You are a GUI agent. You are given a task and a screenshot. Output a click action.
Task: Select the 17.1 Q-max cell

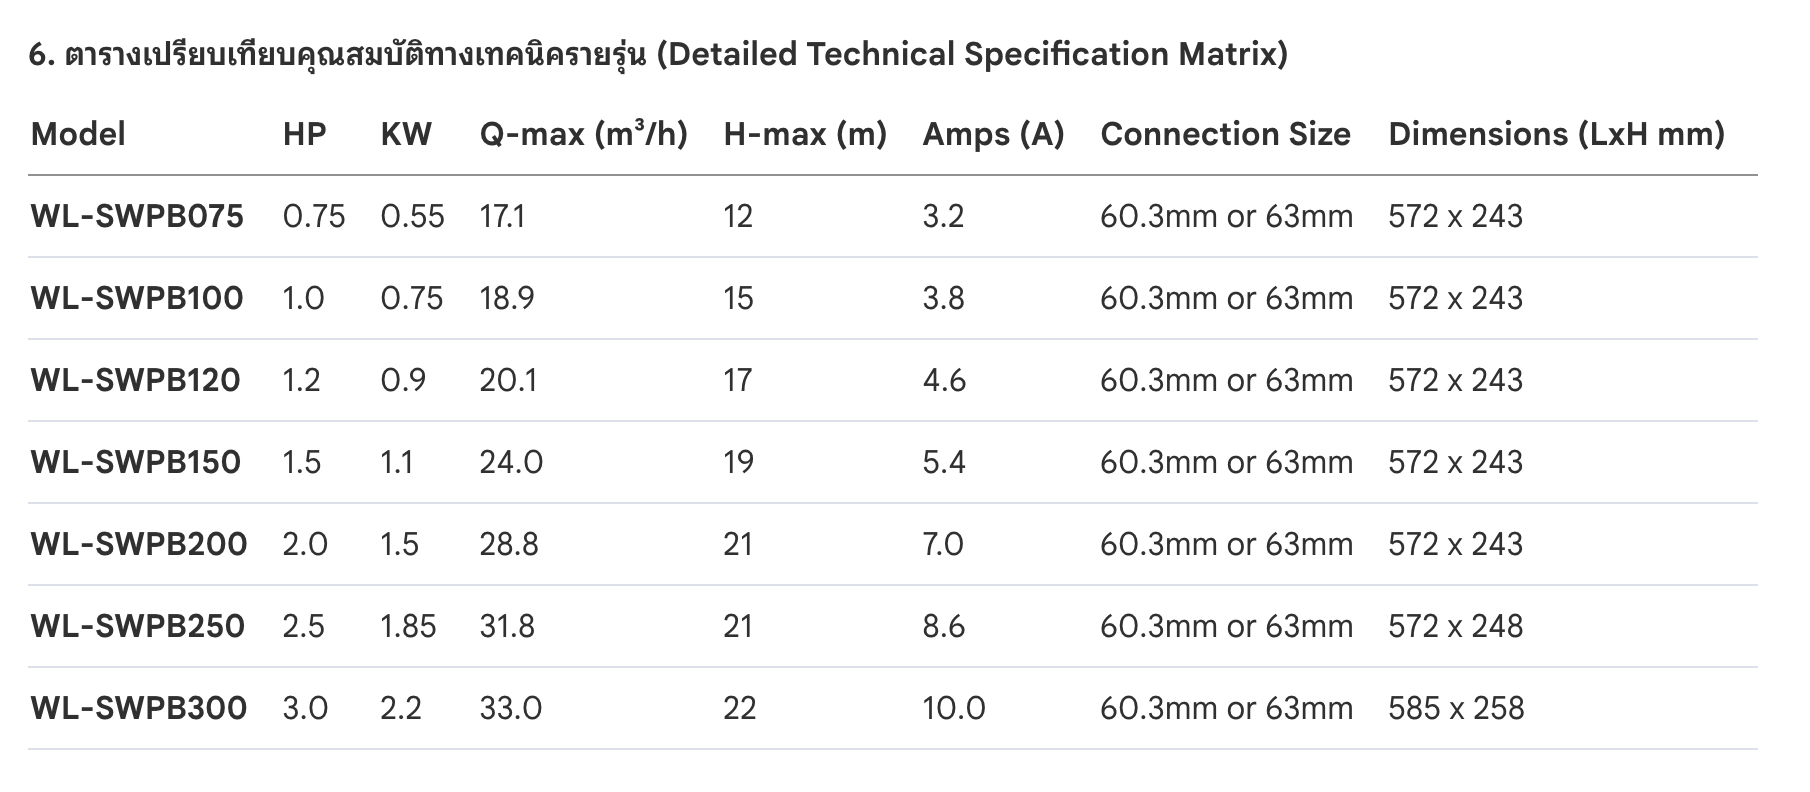point(502,216)
